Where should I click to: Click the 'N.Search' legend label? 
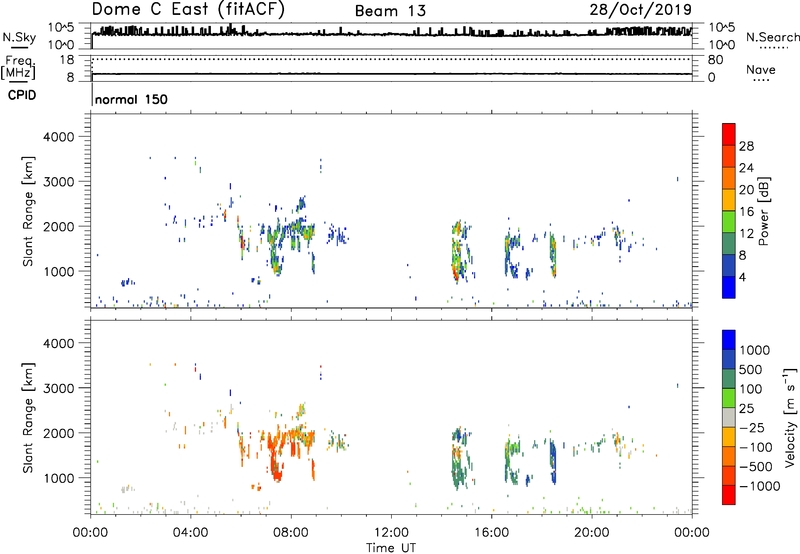pos(772,37)
